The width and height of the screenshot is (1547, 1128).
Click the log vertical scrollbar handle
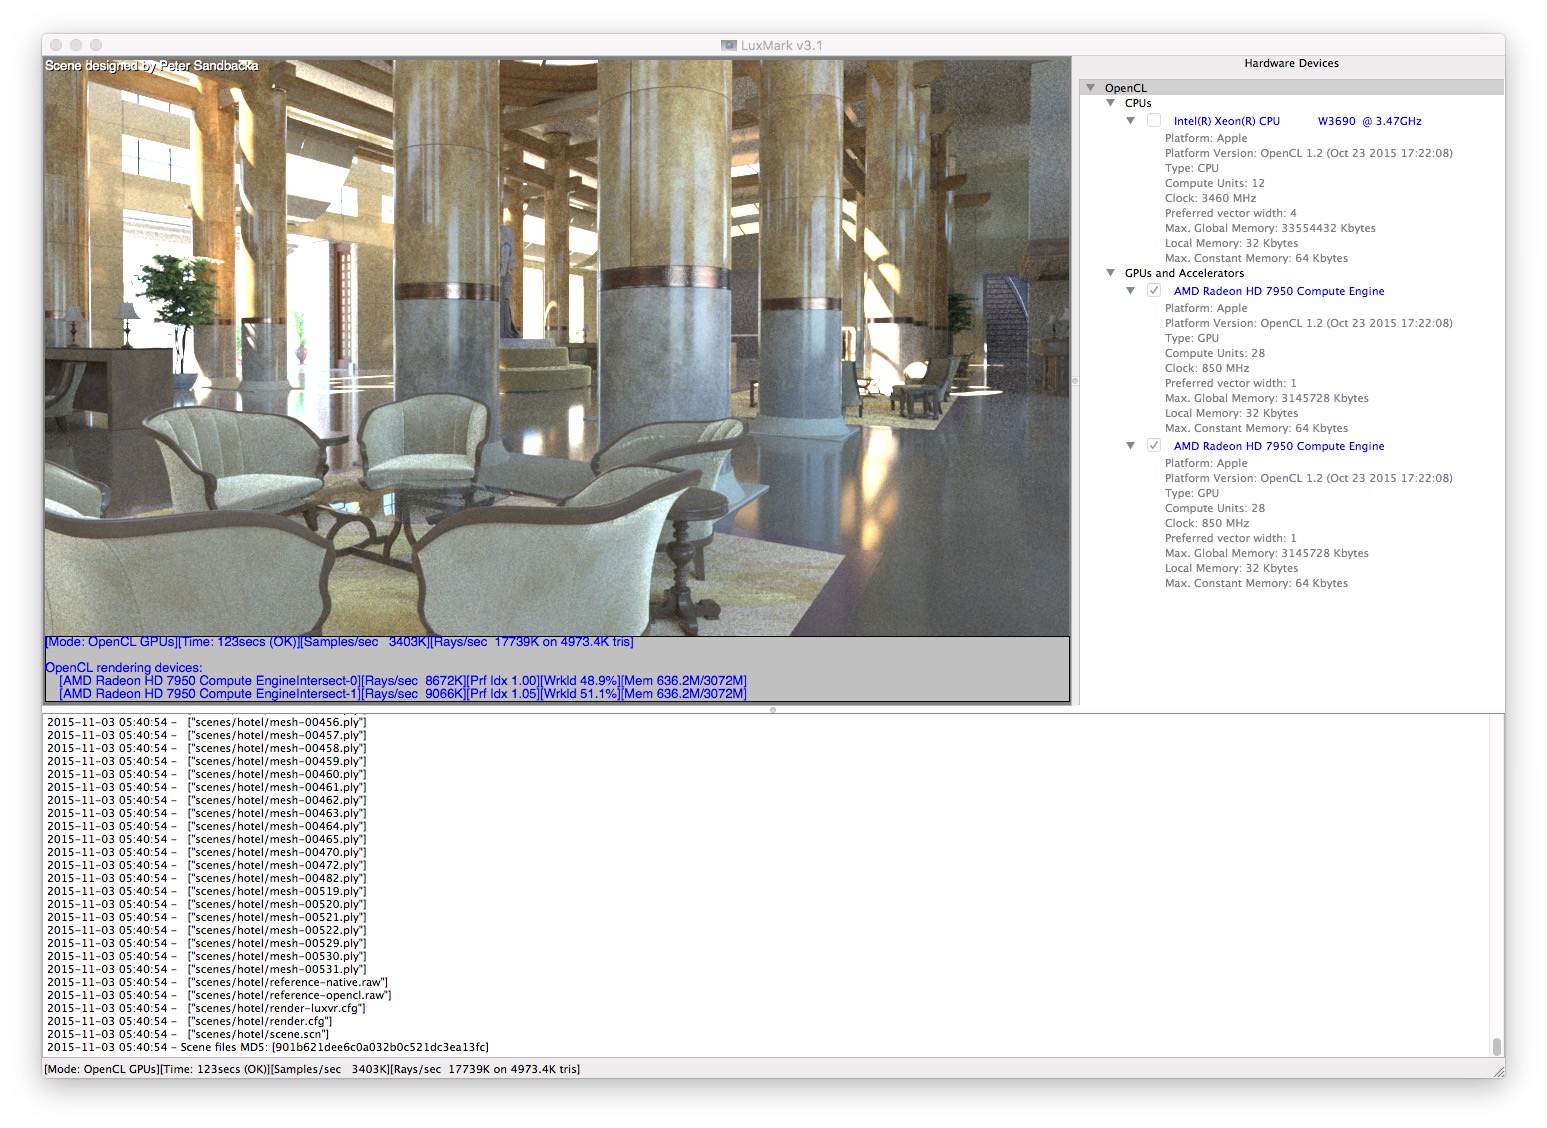coord(1497,1046)
